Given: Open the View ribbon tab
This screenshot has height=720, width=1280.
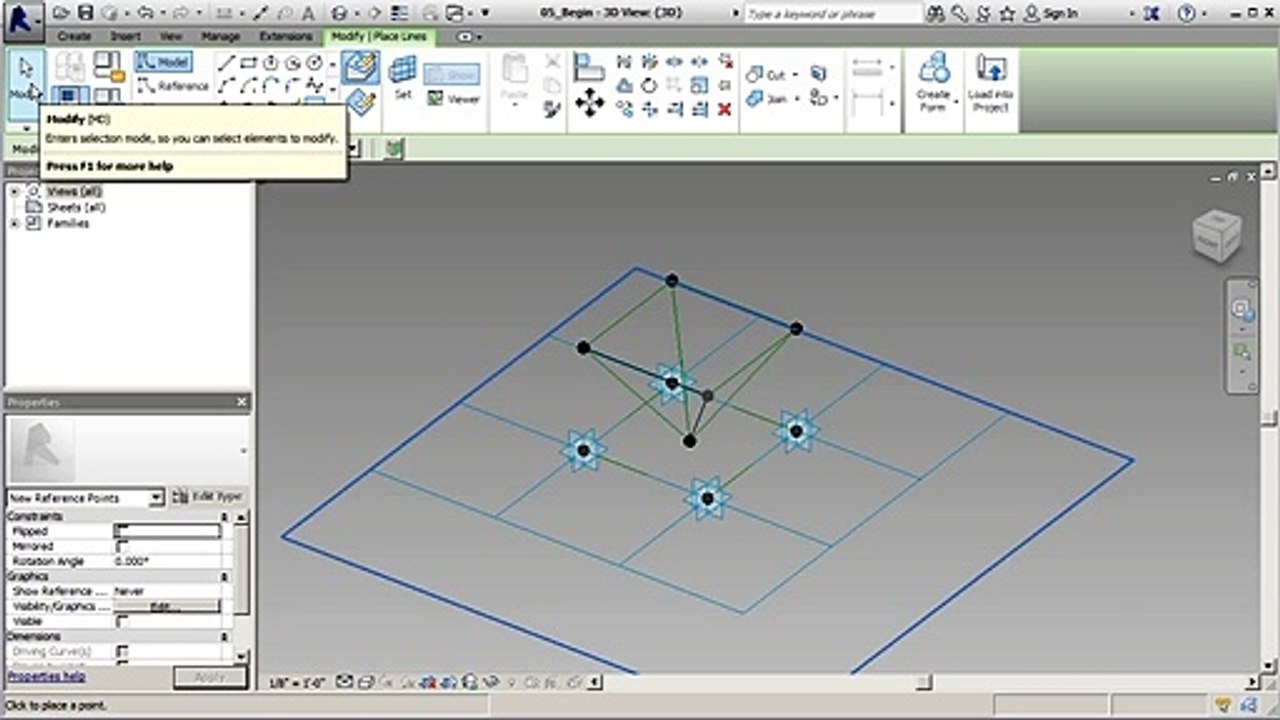Looking at the screenshot, I should point(171,36).
